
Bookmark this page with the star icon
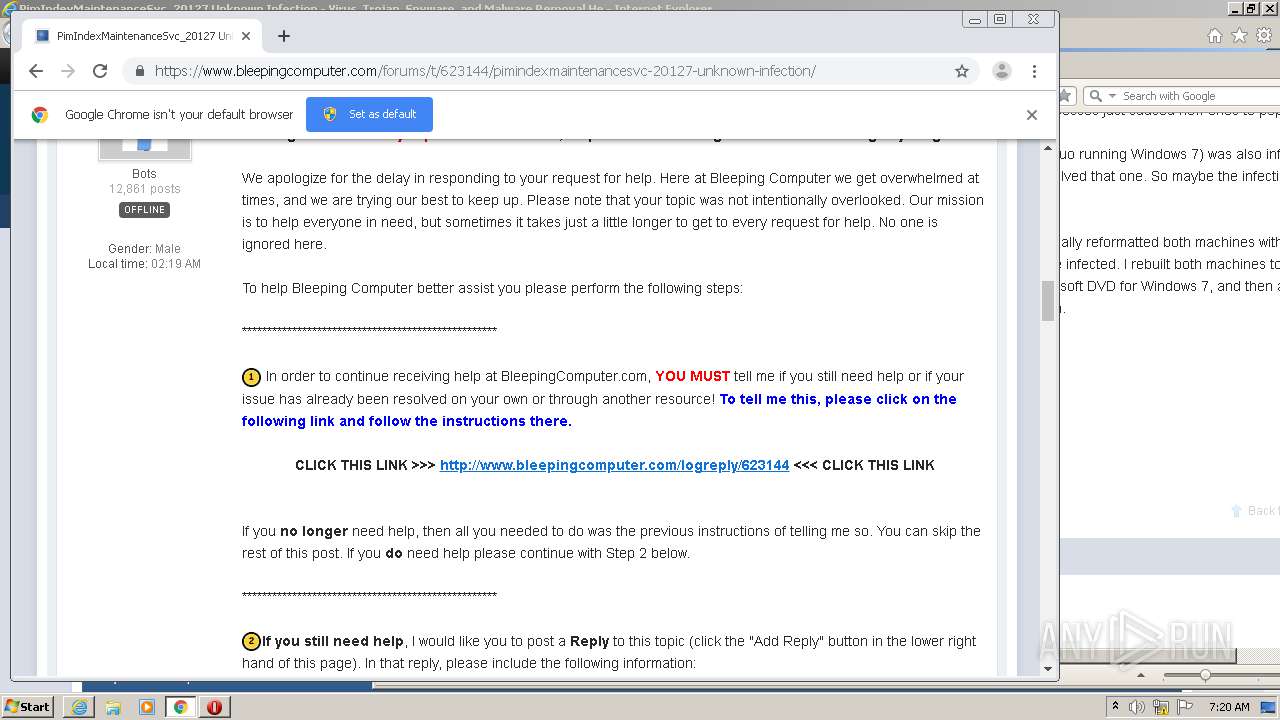tap(962, 71)
